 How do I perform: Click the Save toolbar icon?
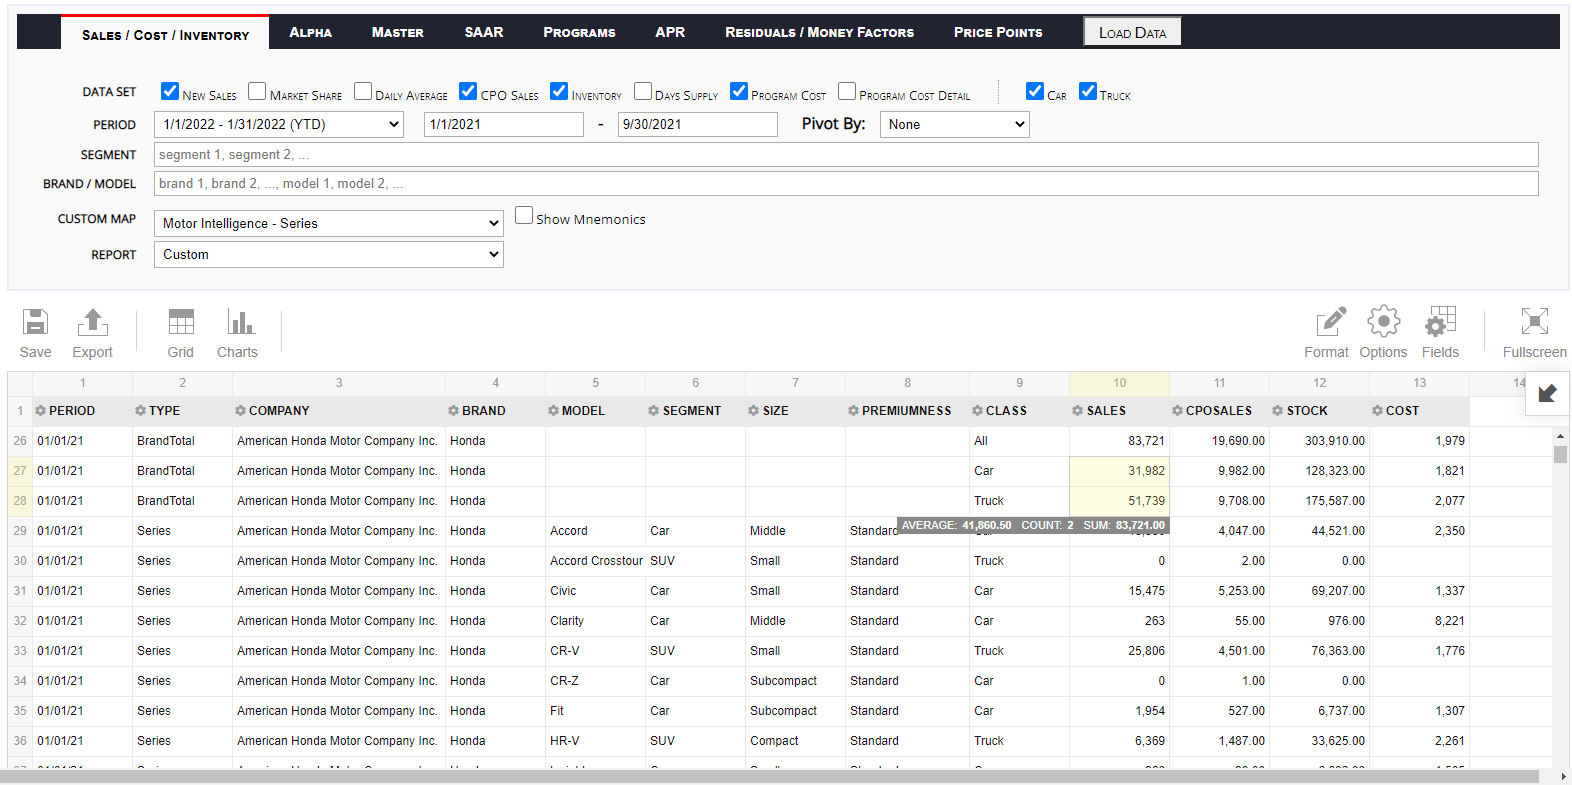[x=35, y=322]
